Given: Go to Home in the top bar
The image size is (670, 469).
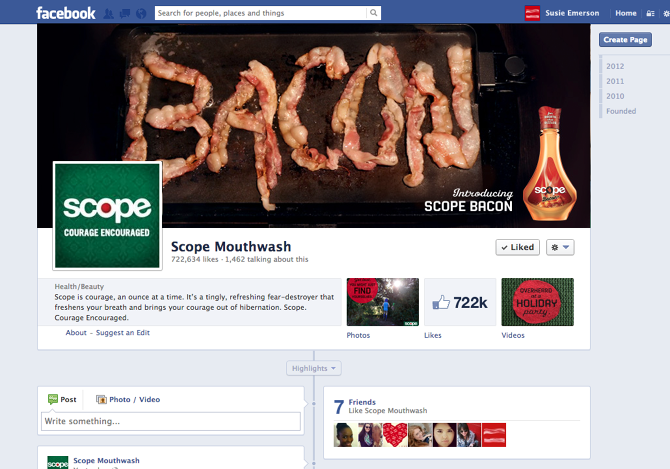Looking at the screenshot, I should point(626,13).
